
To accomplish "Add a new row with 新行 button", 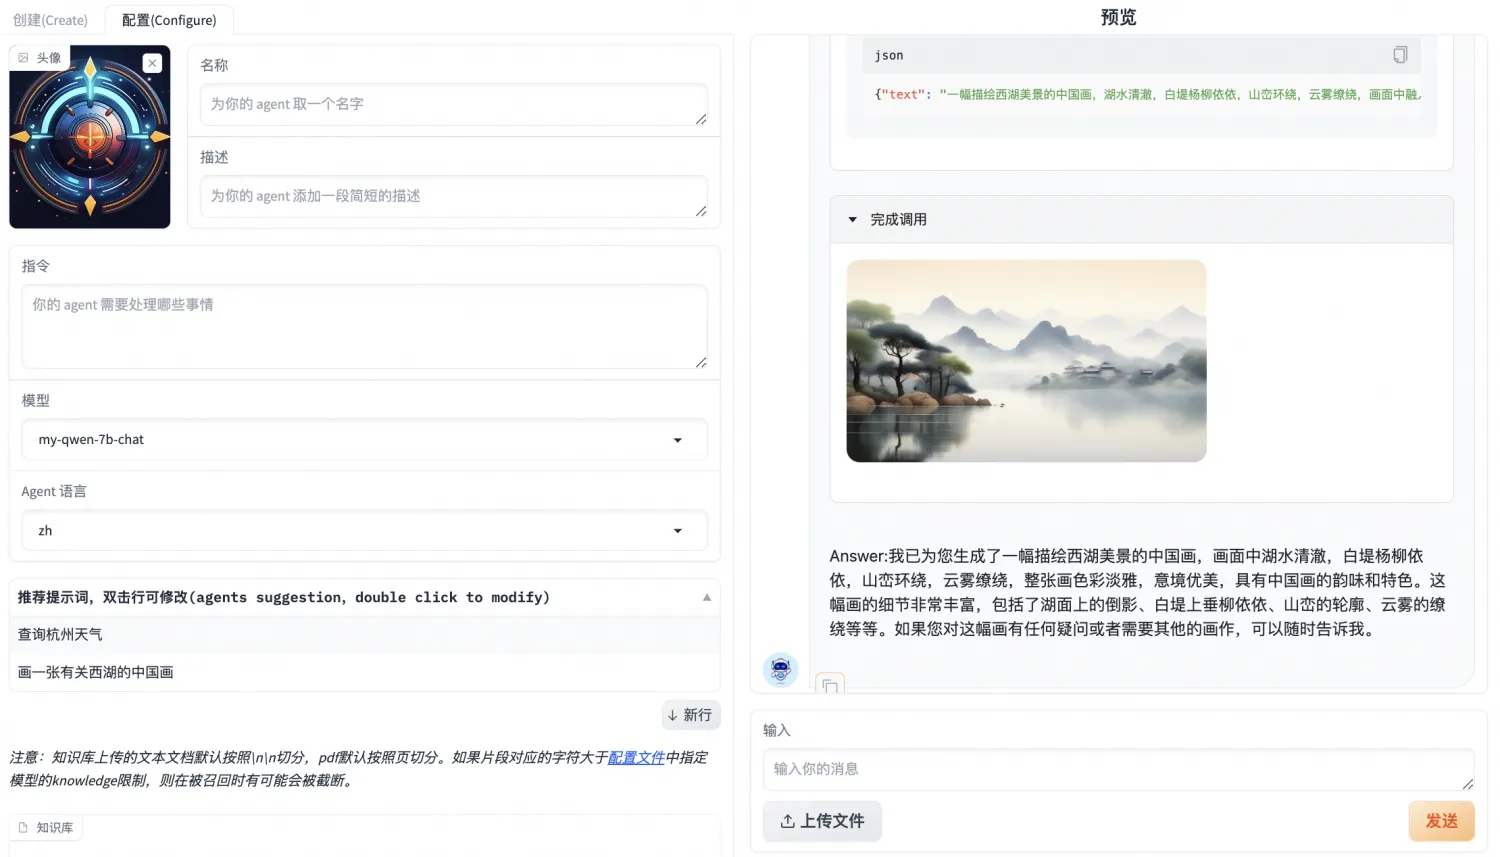I will point(690,715).
